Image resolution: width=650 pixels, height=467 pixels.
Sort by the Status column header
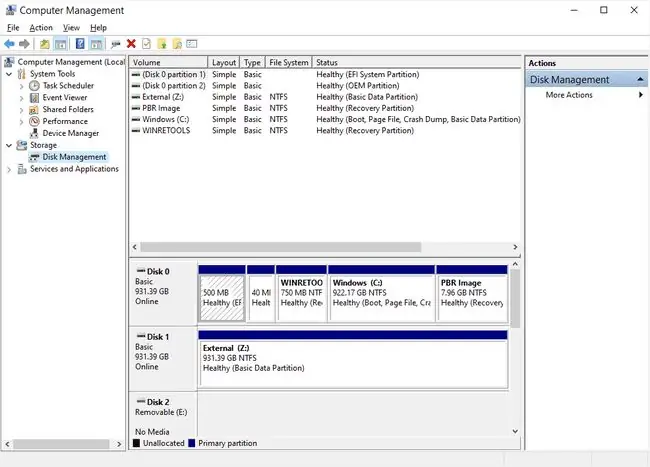coord(417,62)
